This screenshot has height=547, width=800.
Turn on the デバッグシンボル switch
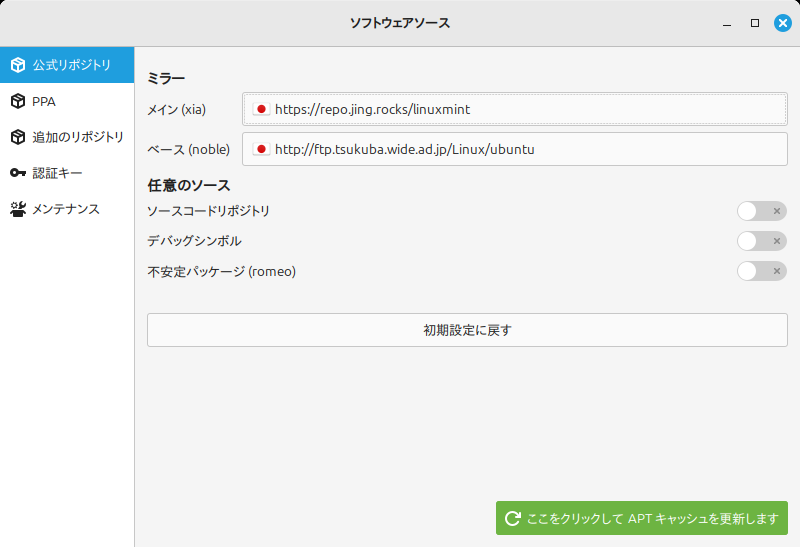tap(762, 241)
